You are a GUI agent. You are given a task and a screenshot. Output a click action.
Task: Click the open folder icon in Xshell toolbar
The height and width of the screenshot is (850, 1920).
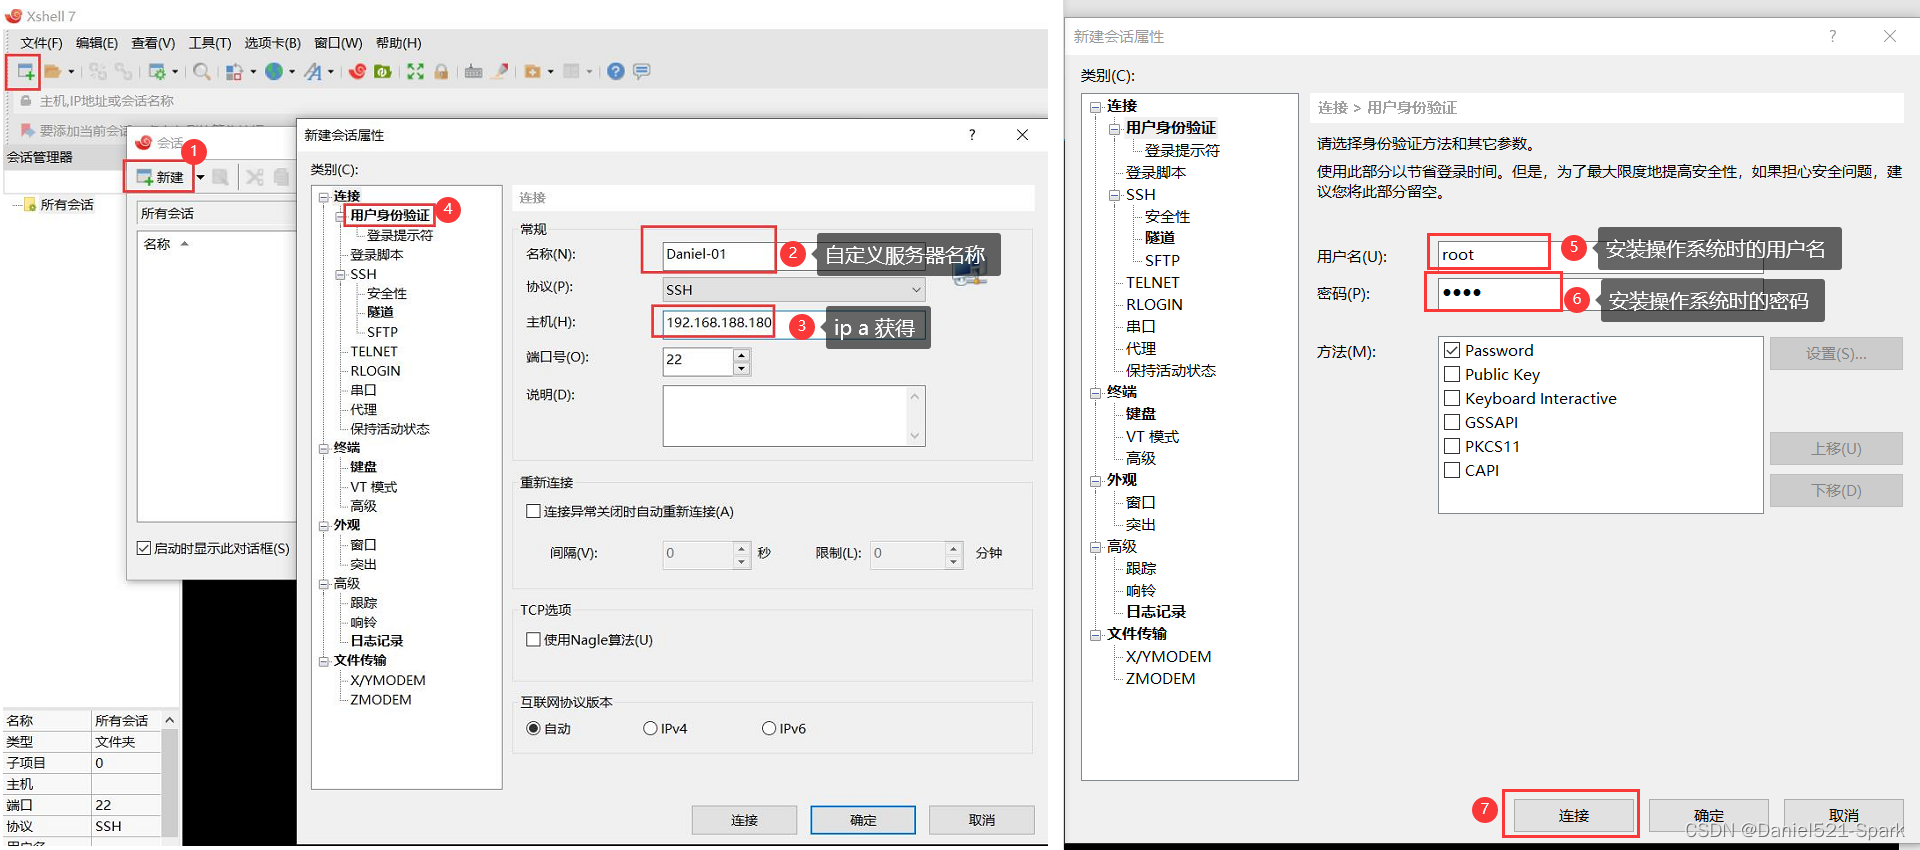pos(53,71)
